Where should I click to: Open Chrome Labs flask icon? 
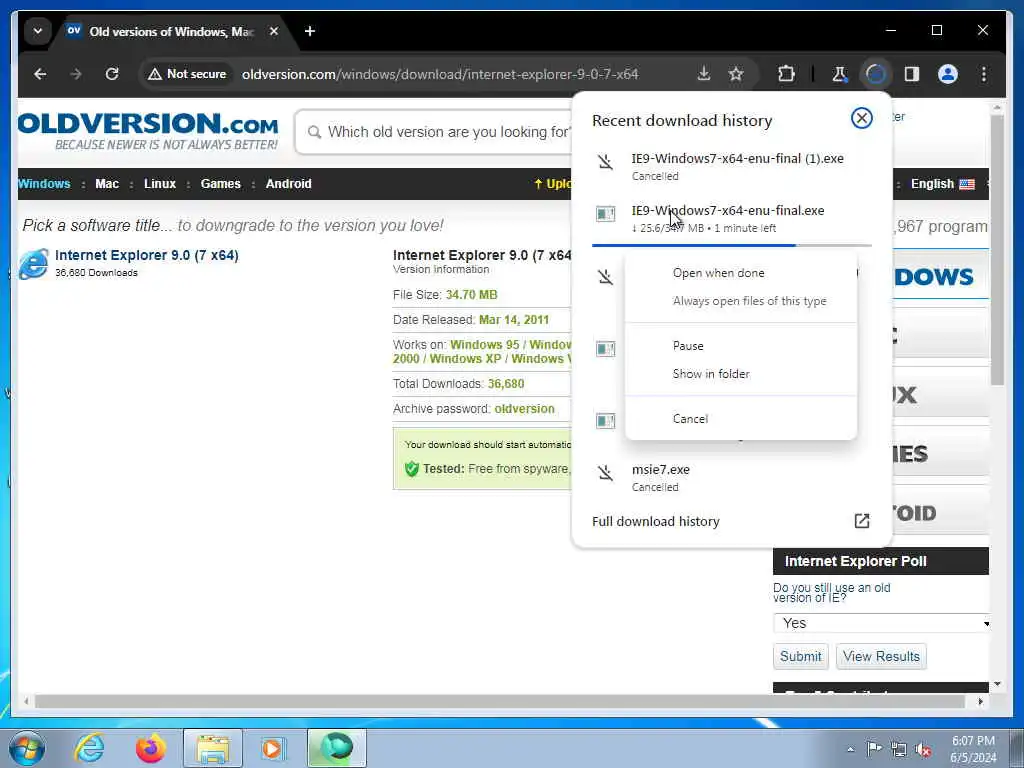839,74
